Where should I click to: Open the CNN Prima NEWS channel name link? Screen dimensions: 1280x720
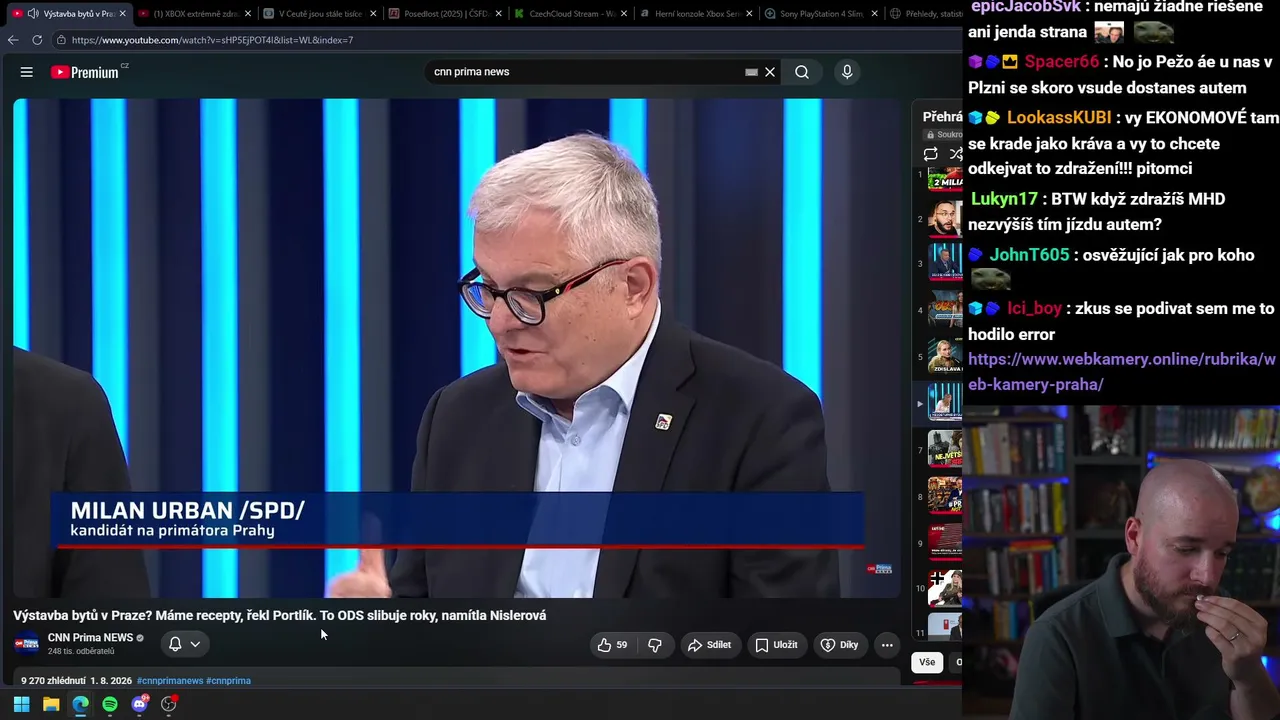pyautogui.click(x=90, y=638)
